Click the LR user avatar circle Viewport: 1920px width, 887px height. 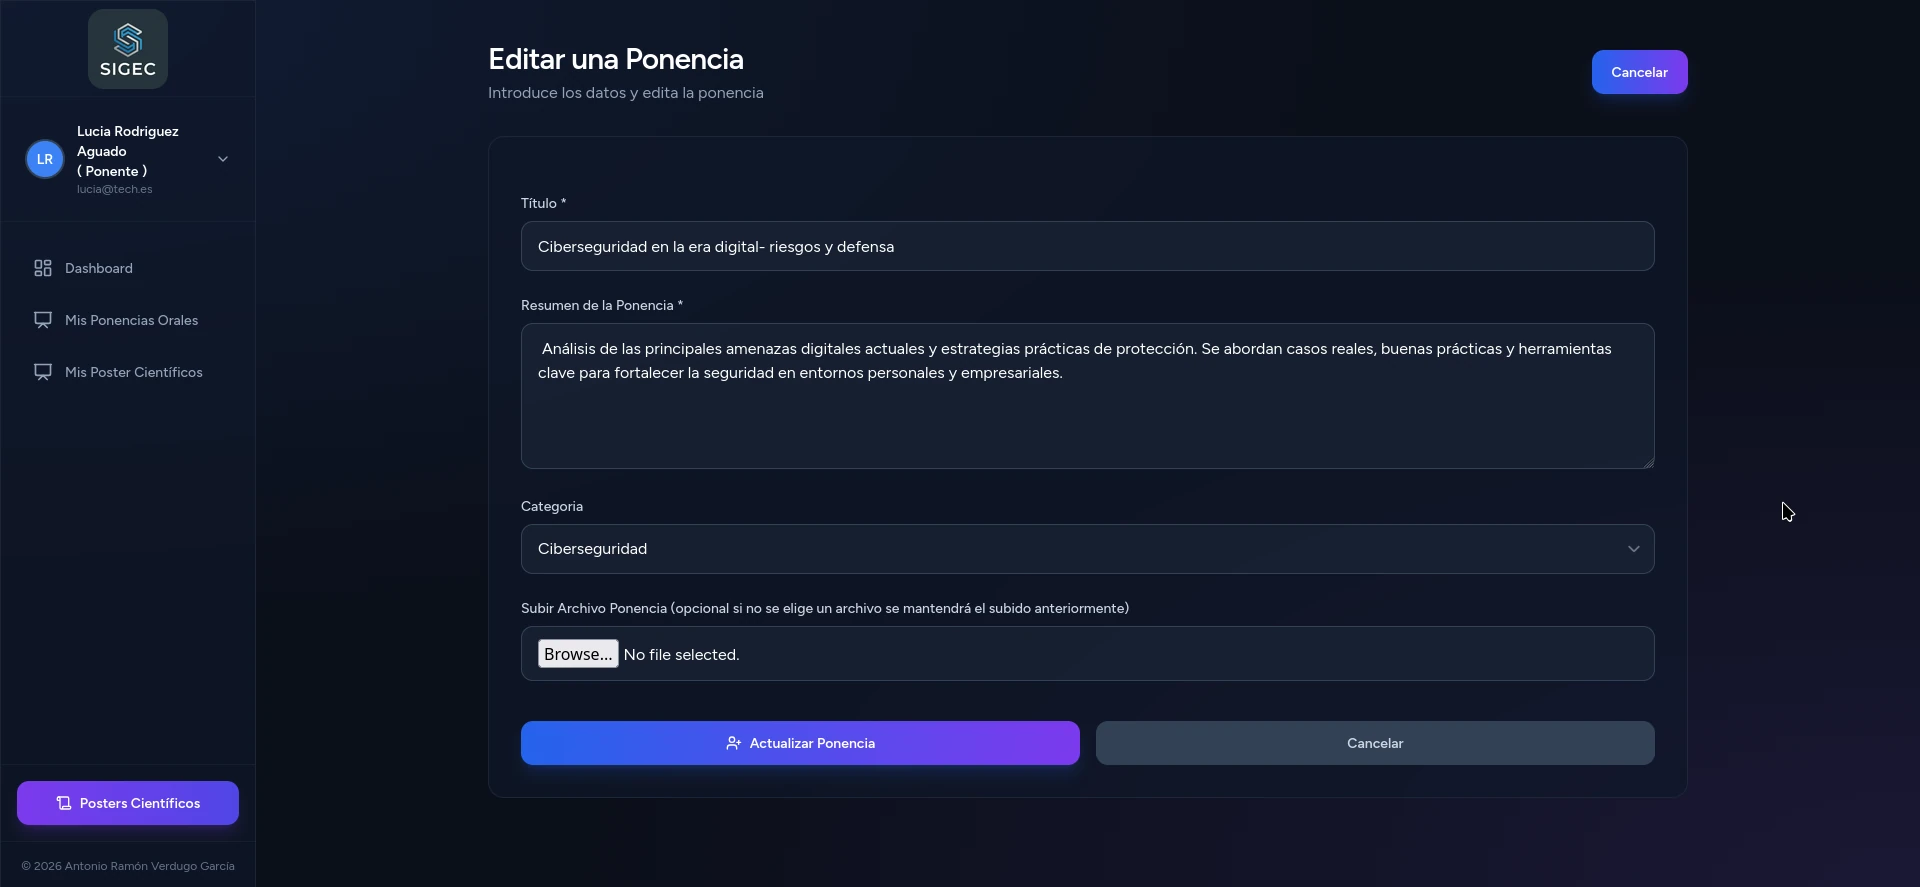tap(45, 159)
